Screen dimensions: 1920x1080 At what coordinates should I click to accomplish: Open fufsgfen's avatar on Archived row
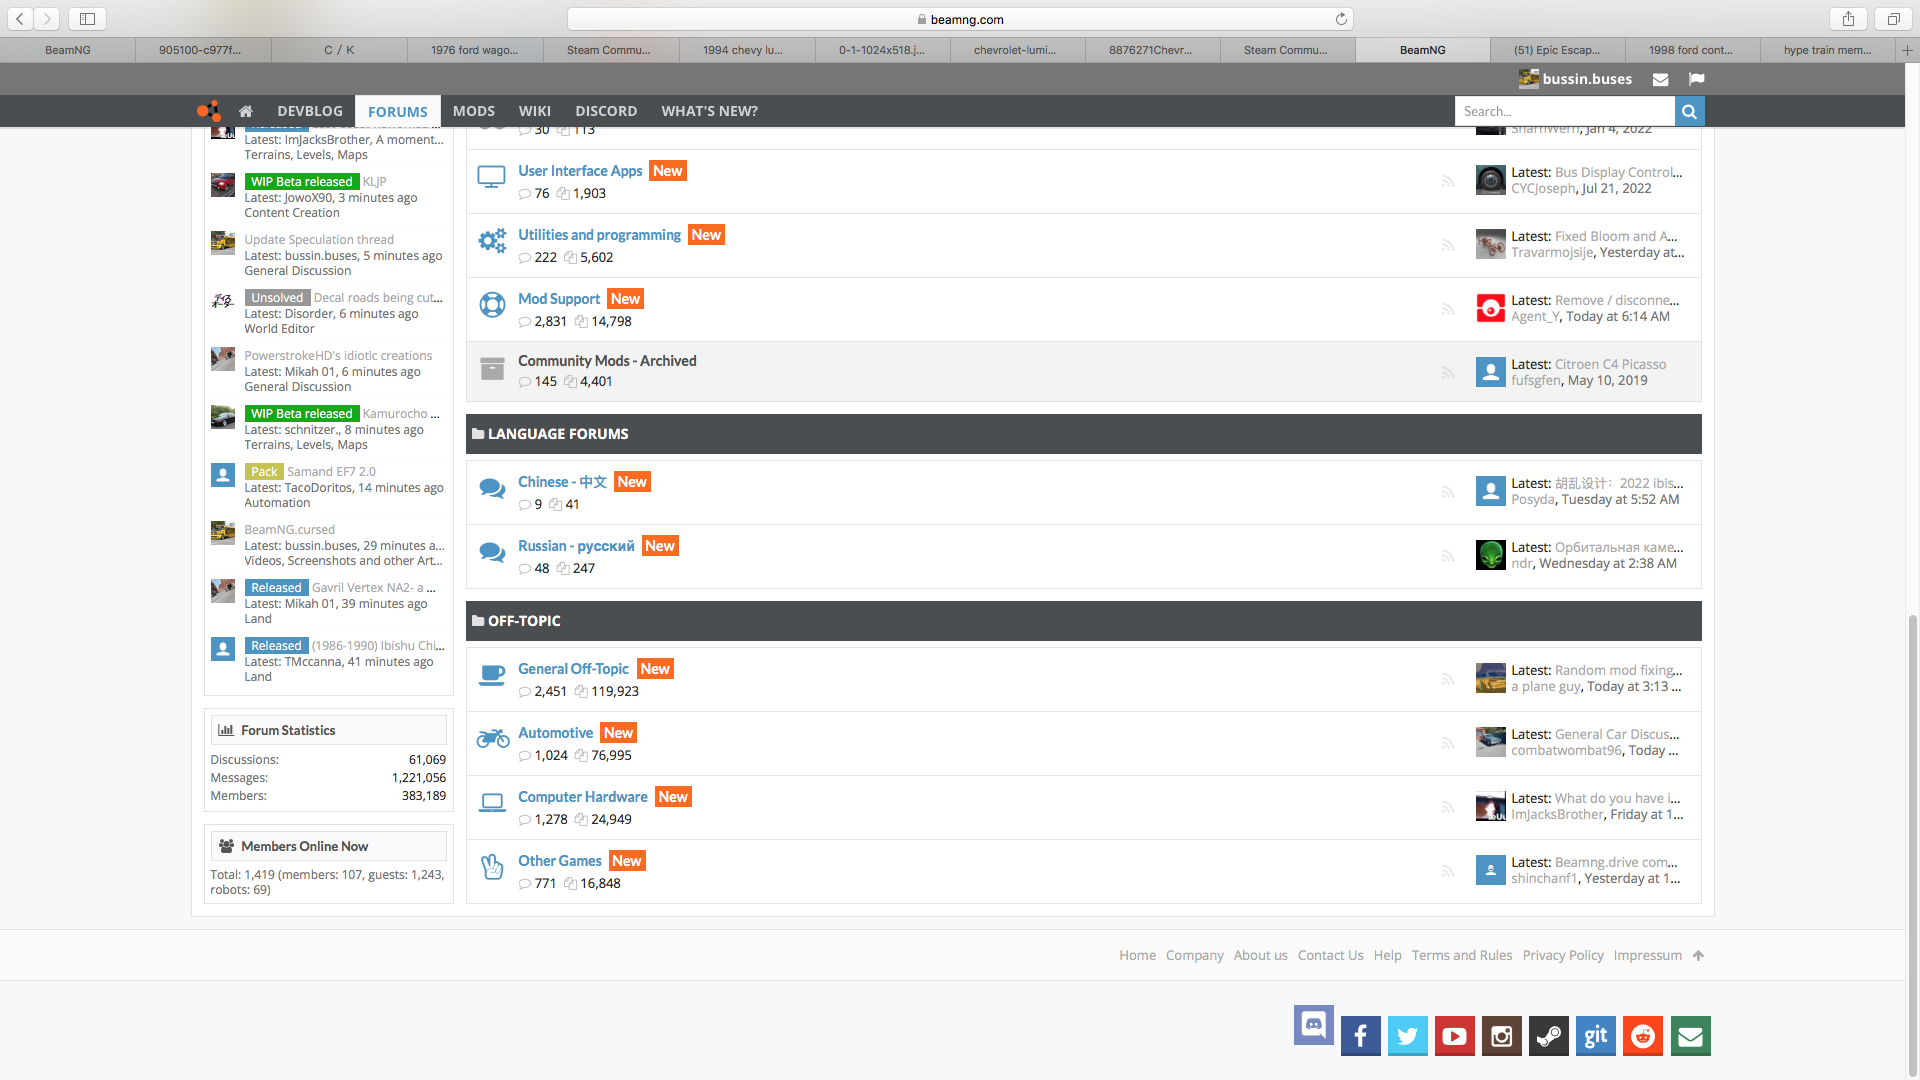tap(1490, 372)
